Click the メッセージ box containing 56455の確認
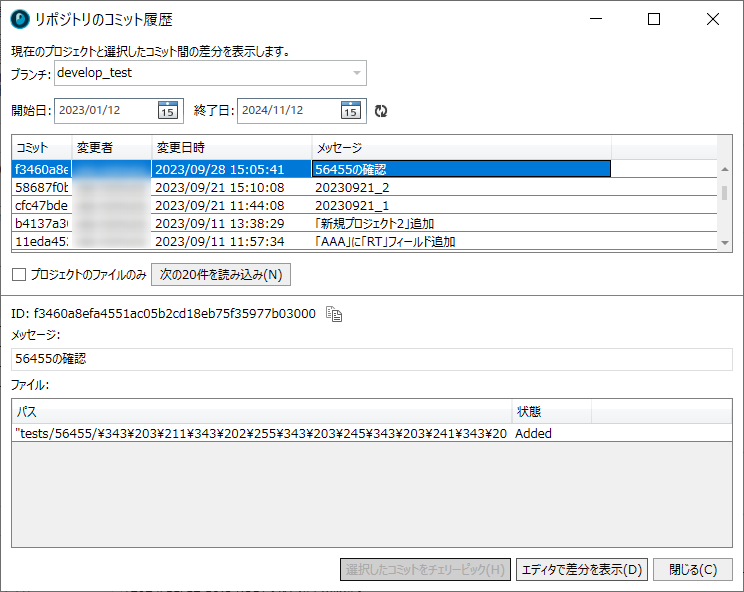Image resolution: width=744 pixels, height=592 pixels. 372,359
